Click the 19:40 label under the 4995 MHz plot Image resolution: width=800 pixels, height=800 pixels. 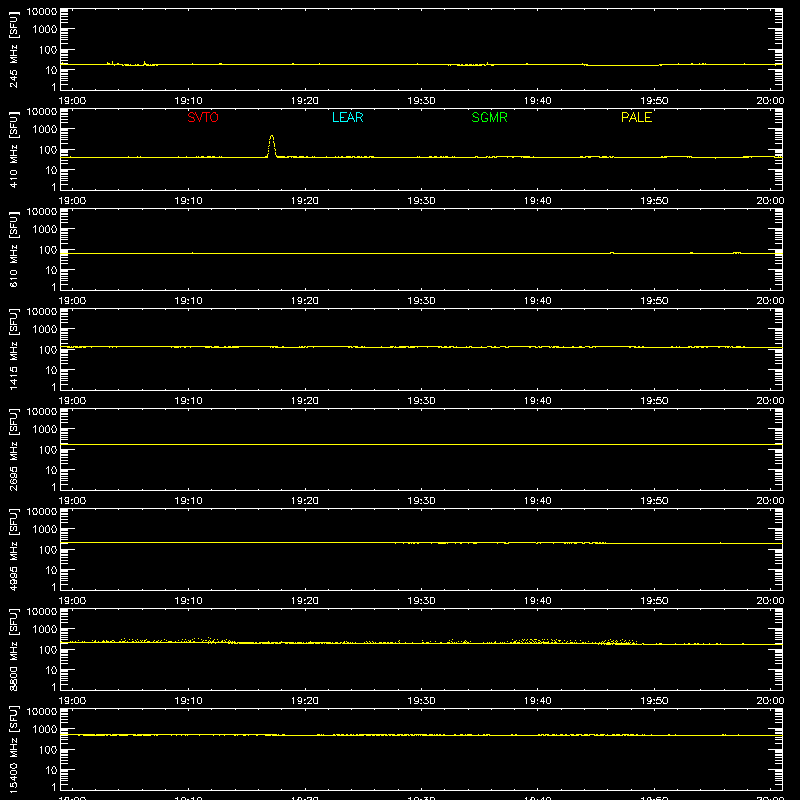point(538,601)
